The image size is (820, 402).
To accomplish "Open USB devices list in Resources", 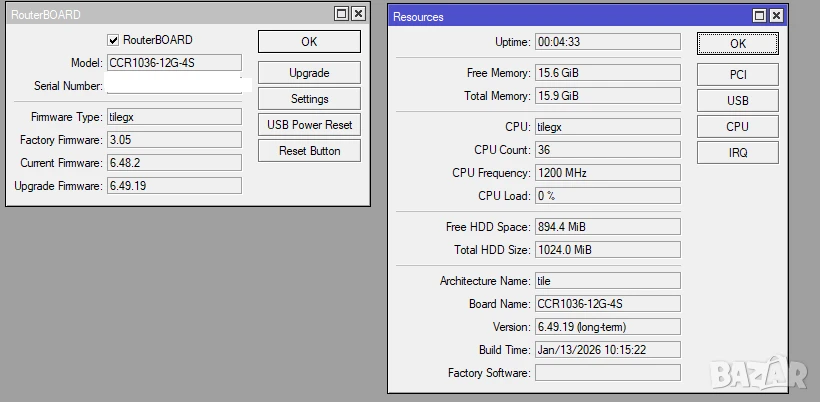I will (x=737, y=100).
